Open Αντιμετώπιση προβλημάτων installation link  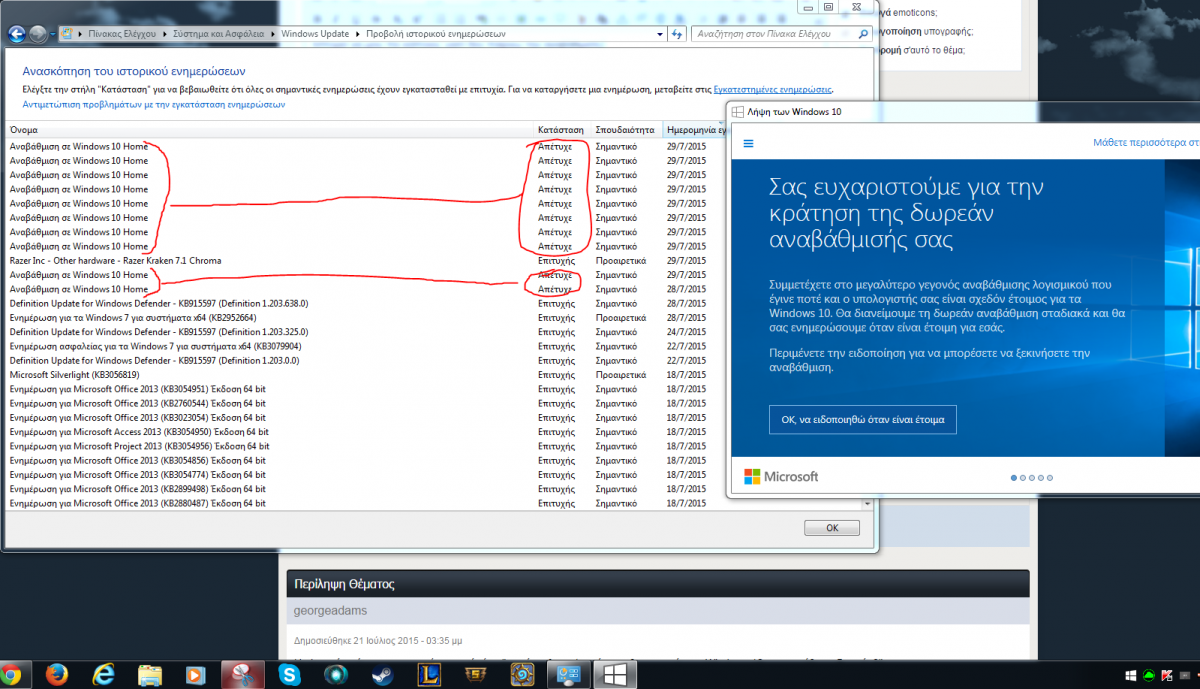click(154, 104)
